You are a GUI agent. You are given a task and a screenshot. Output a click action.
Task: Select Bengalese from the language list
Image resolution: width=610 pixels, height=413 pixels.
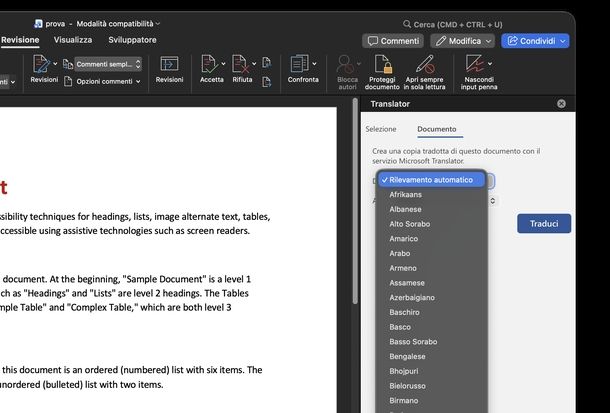pos(431,357)
